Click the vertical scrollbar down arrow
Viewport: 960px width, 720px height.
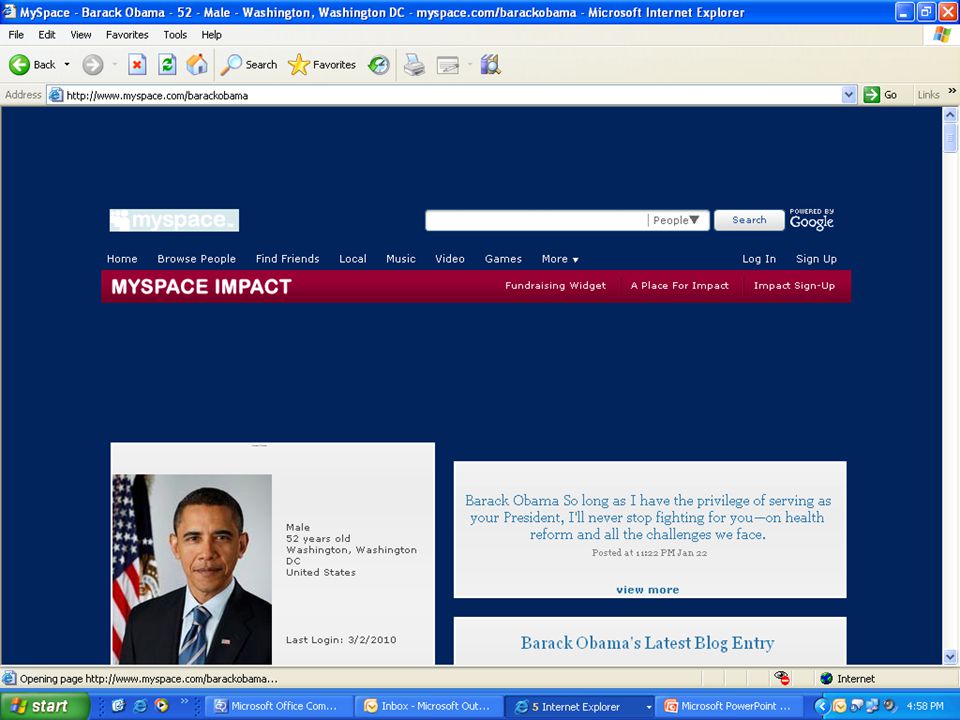coord(950,657)
